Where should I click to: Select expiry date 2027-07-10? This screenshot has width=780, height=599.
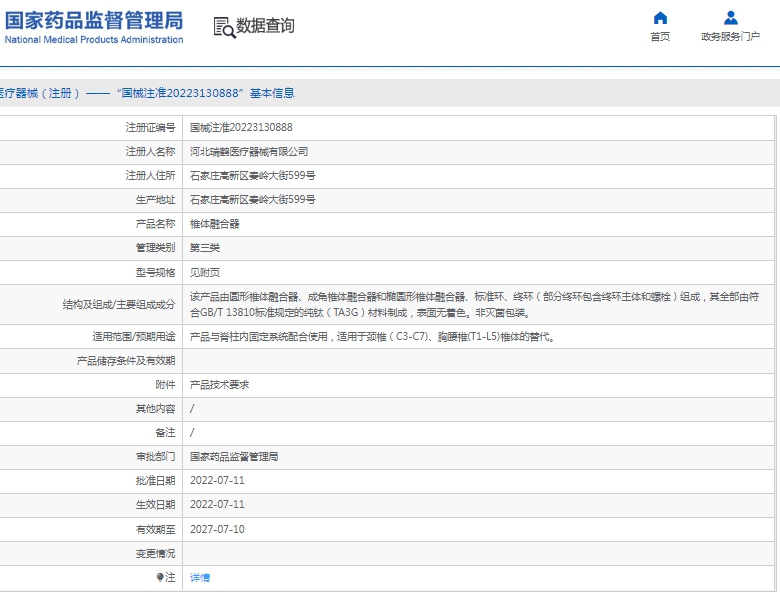(x=217, y=529)
